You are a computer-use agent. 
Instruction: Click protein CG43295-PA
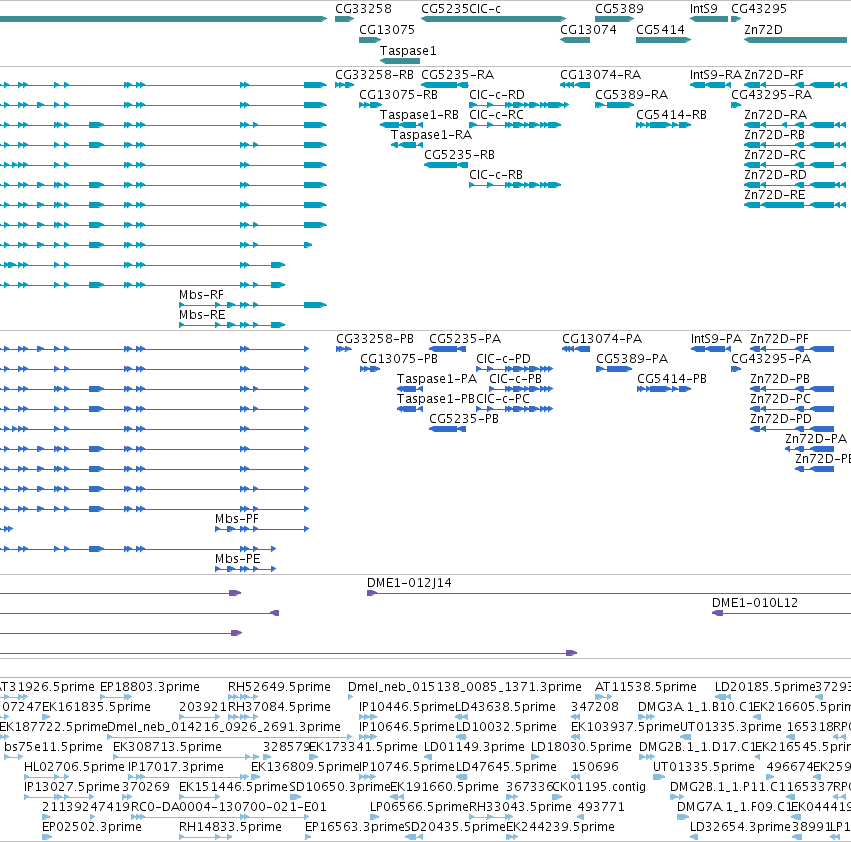point(736,369)
